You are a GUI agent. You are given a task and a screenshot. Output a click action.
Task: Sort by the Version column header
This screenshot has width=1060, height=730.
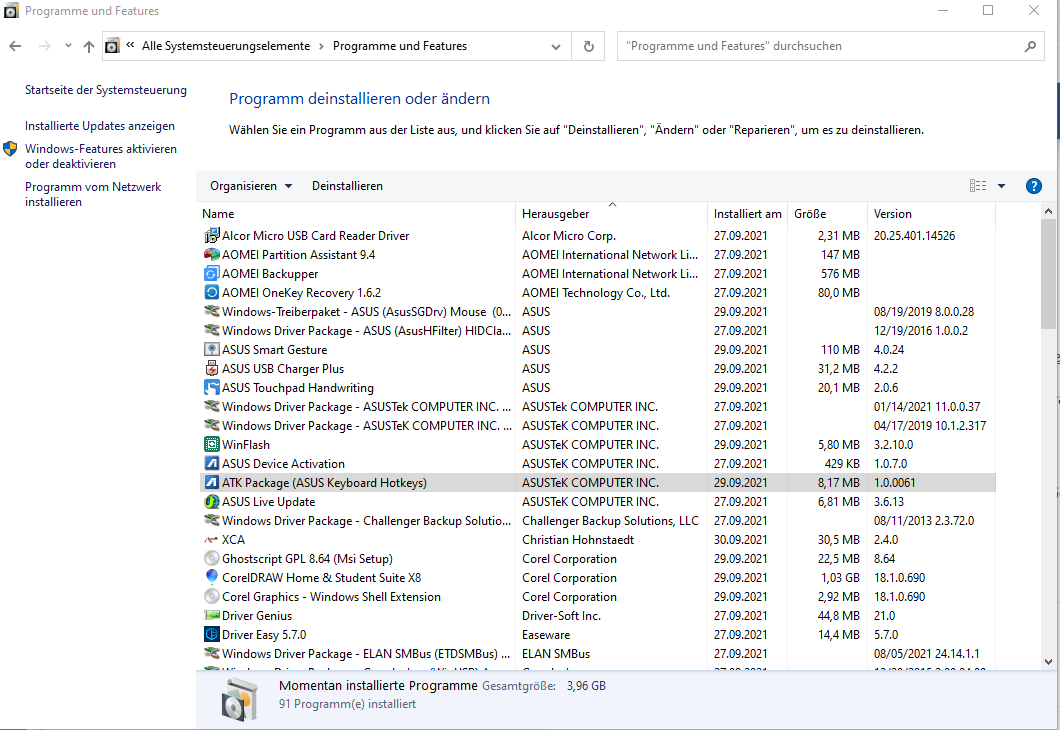click(931, 214)
